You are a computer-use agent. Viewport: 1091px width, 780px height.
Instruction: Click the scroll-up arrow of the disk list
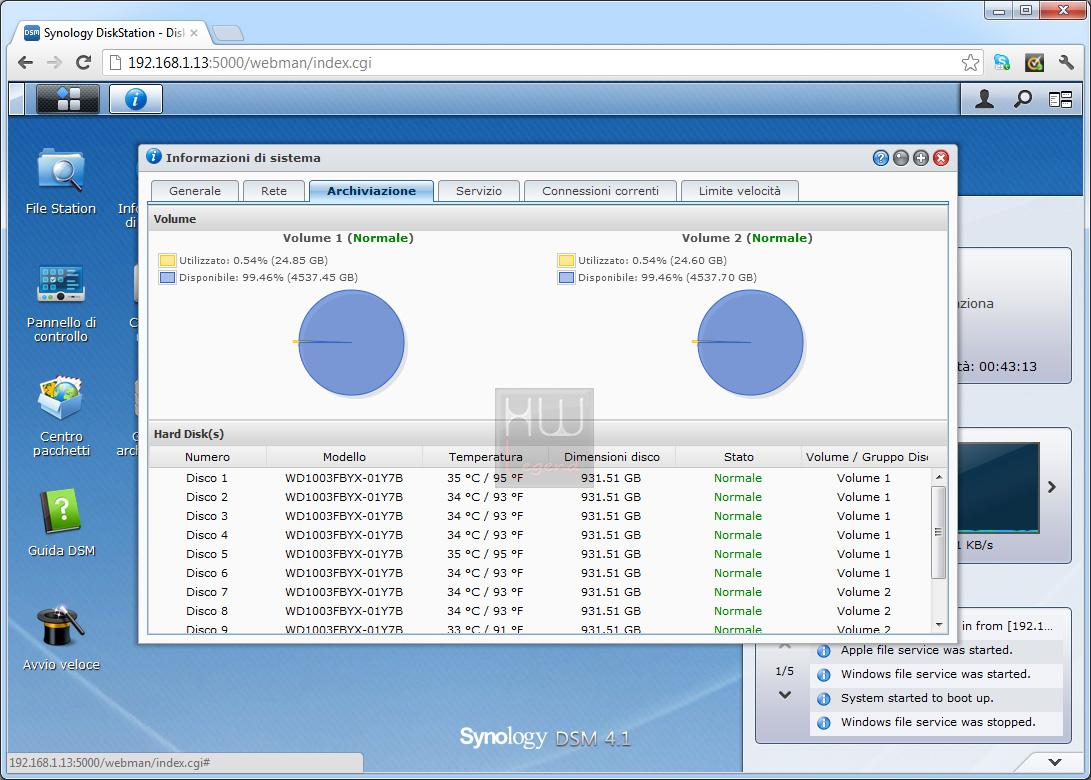tap(939, 477)
